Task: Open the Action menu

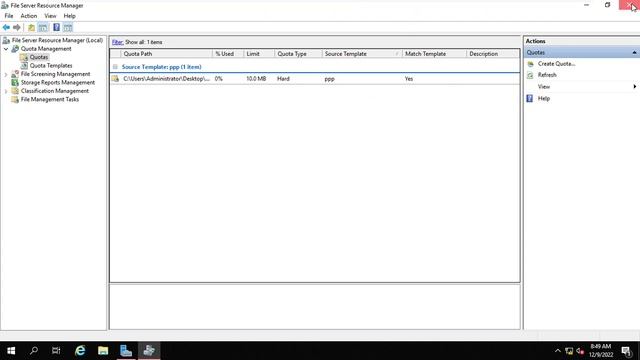Action: [29, 16]
